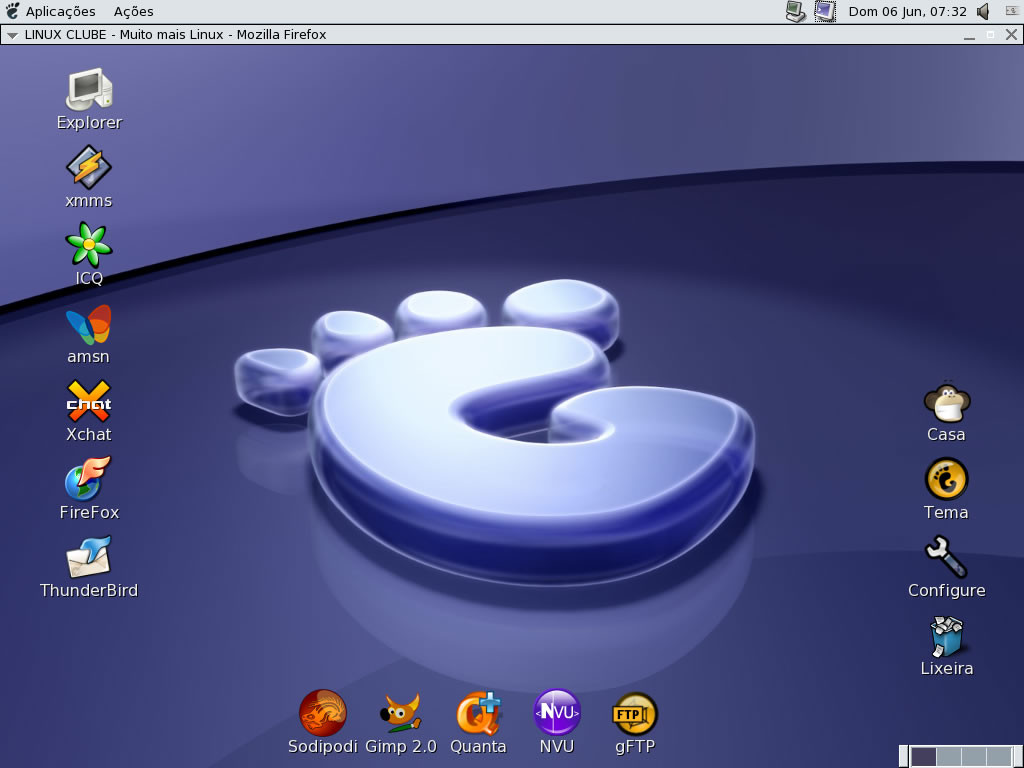Open the Tema theme icon
1024x768 pixels.
[x=946, y=479]
